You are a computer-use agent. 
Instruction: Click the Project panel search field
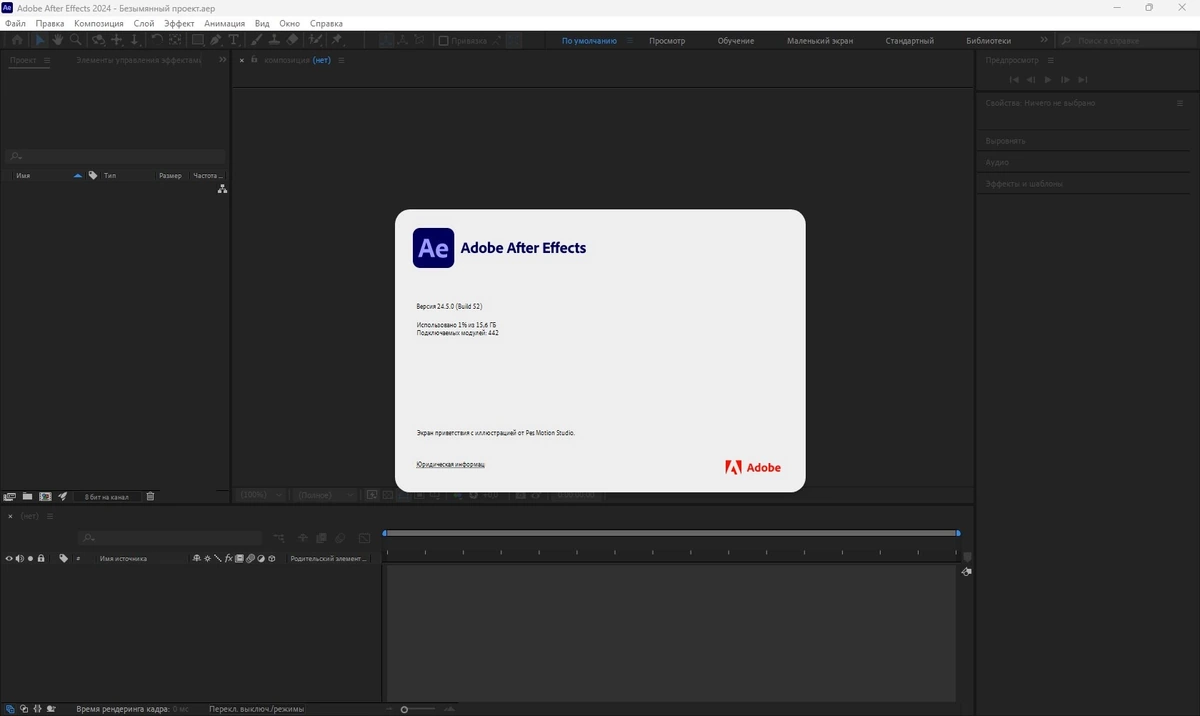pyautogui.click(x=115, y=156)
